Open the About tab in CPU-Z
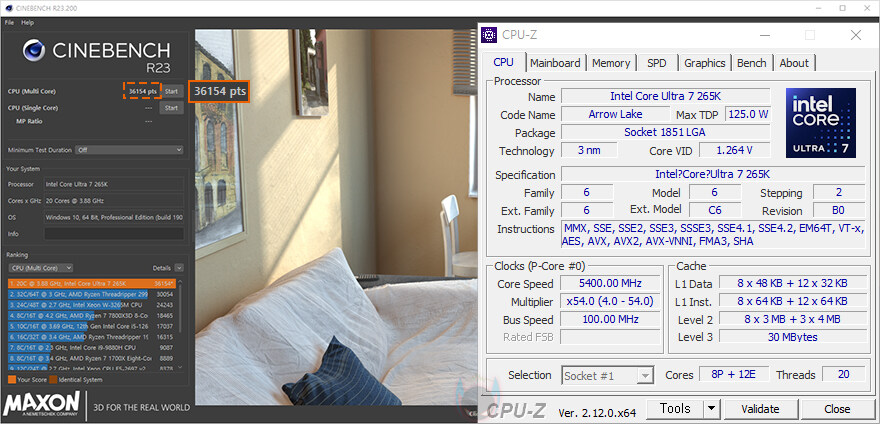 click(x=794, y=63)
